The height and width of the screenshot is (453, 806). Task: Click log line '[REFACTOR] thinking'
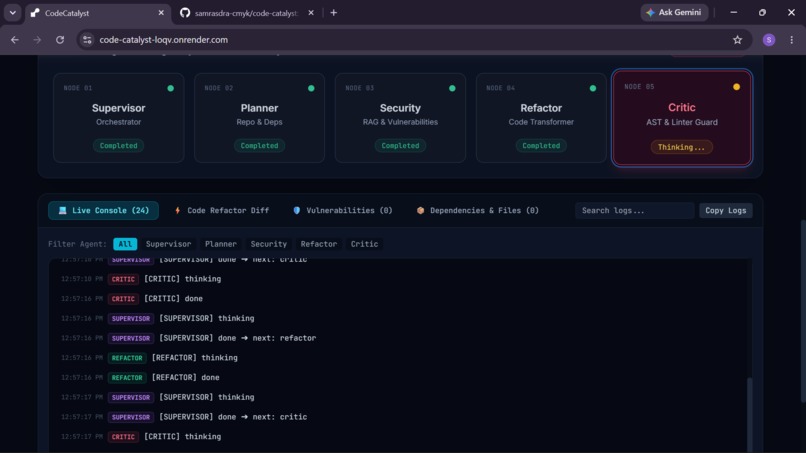(194, 358)
